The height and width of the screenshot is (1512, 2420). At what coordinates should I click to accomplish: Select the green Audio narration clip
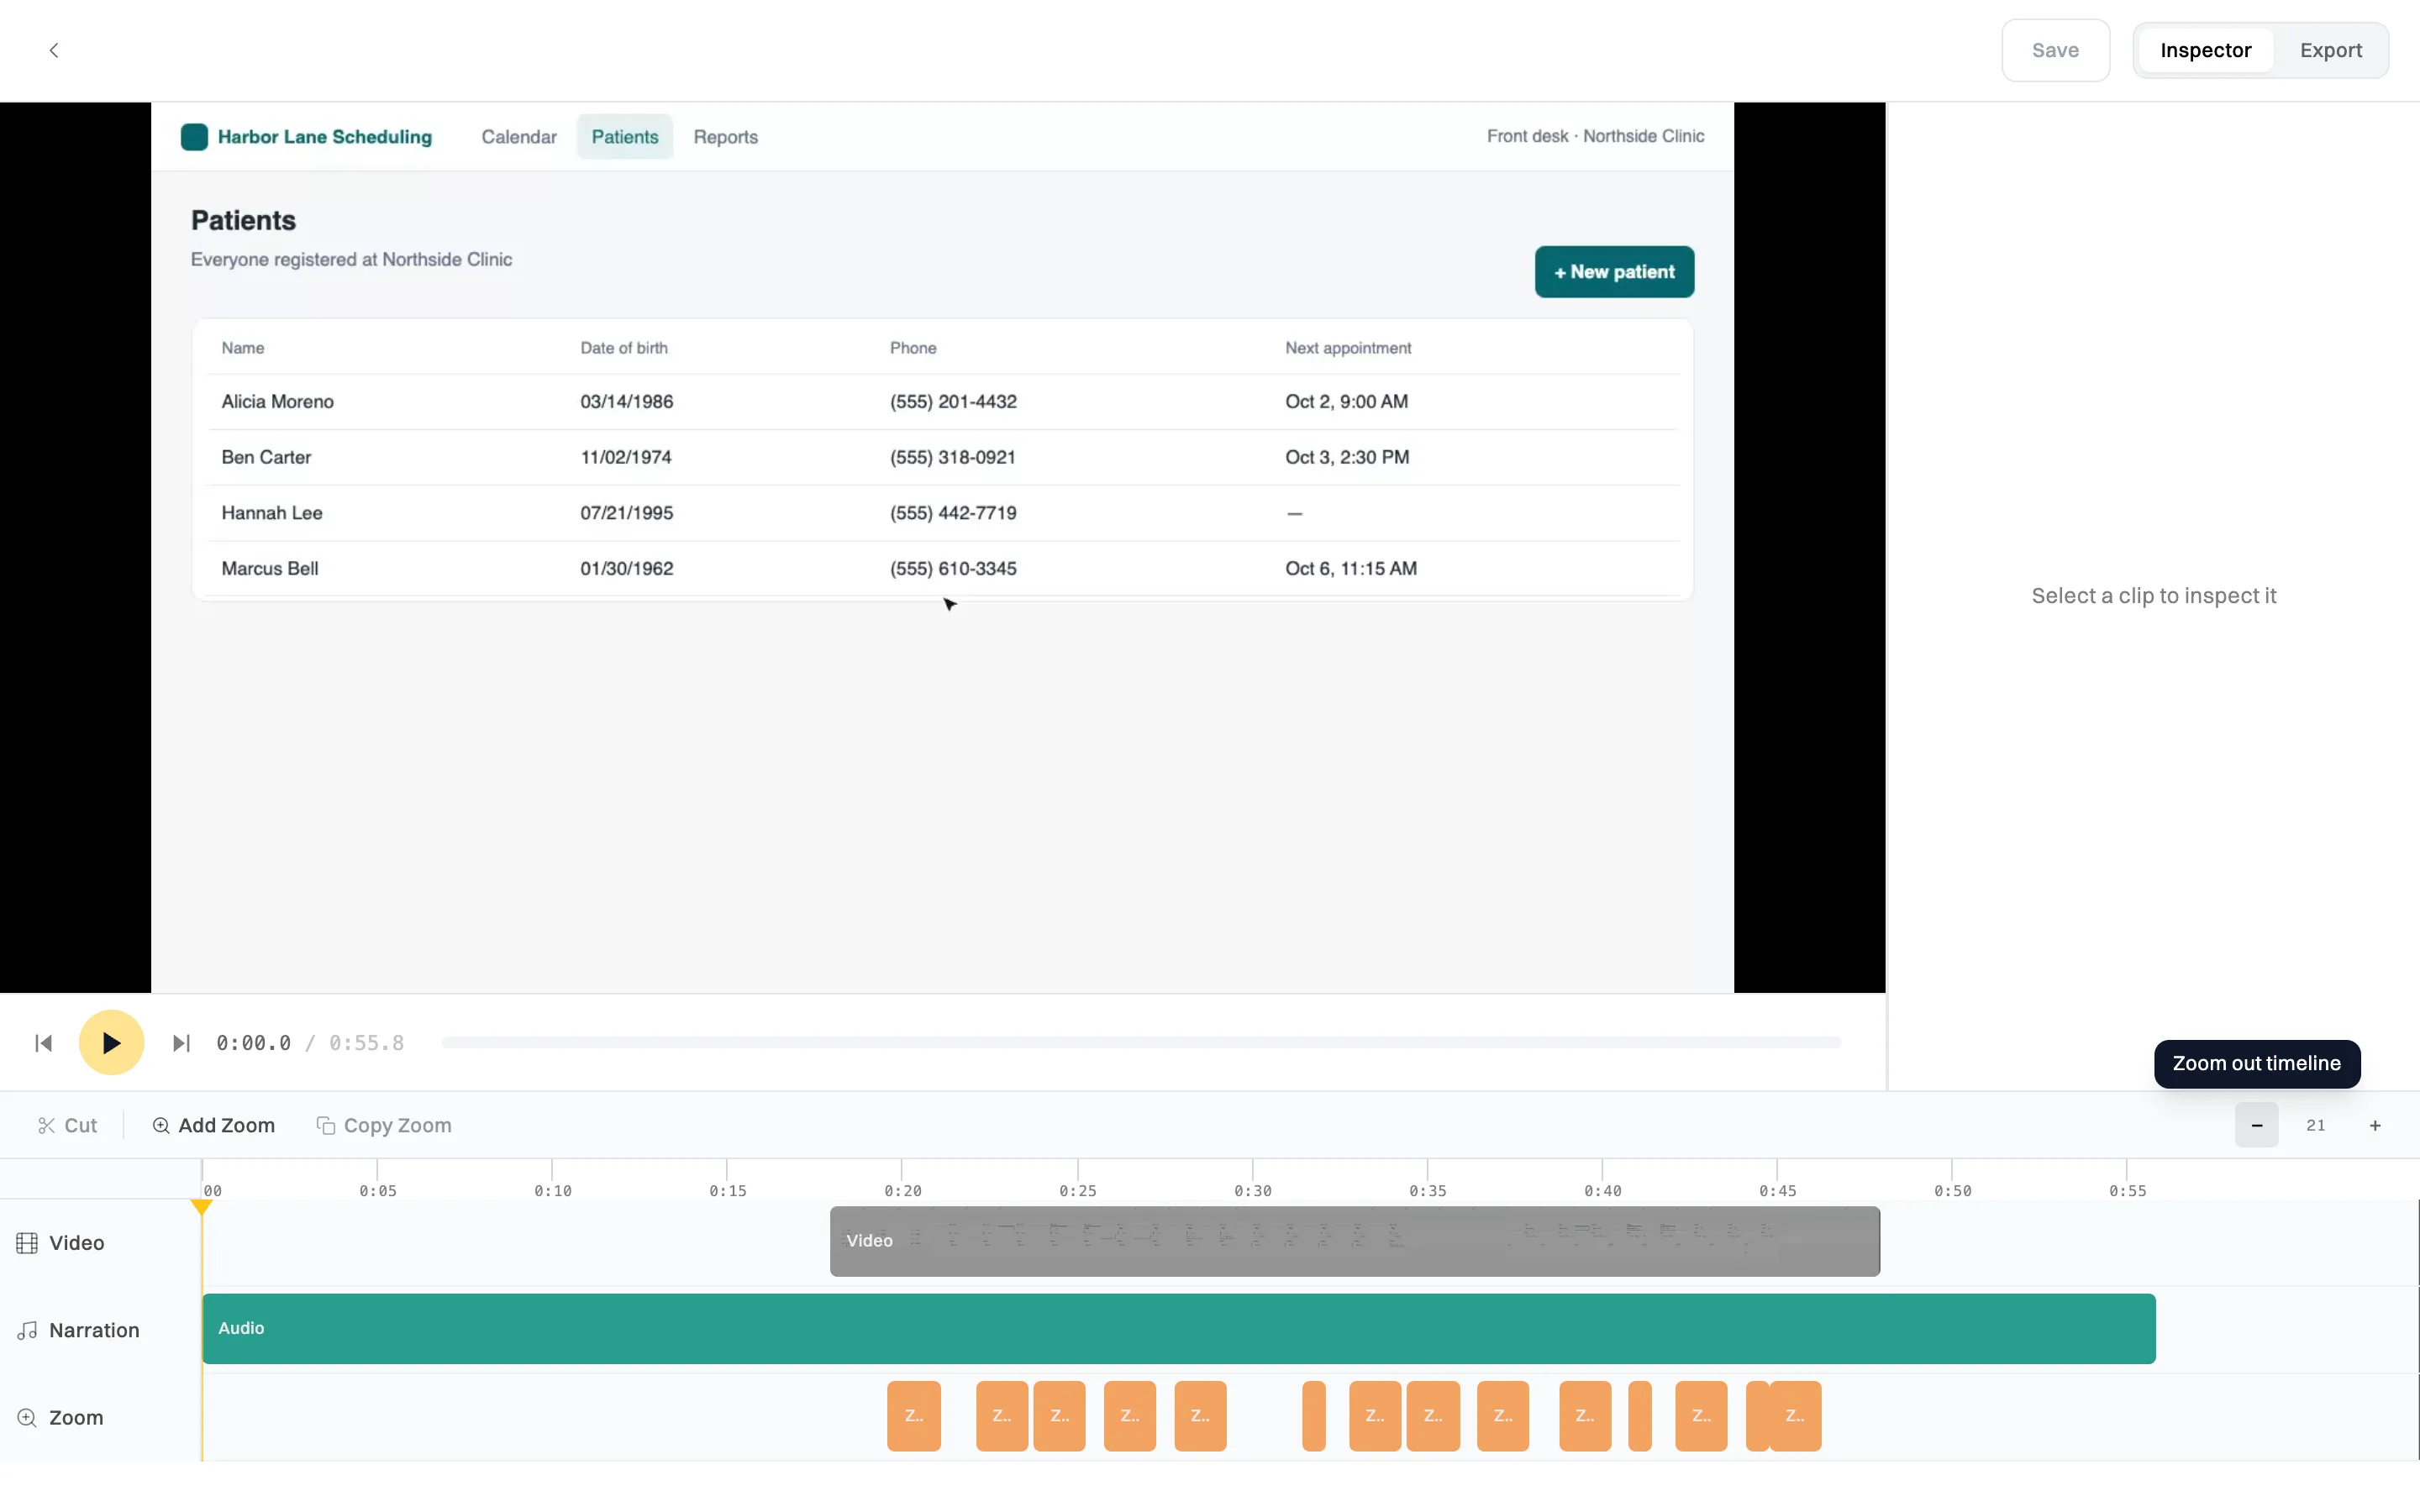click(1178, 1328)
